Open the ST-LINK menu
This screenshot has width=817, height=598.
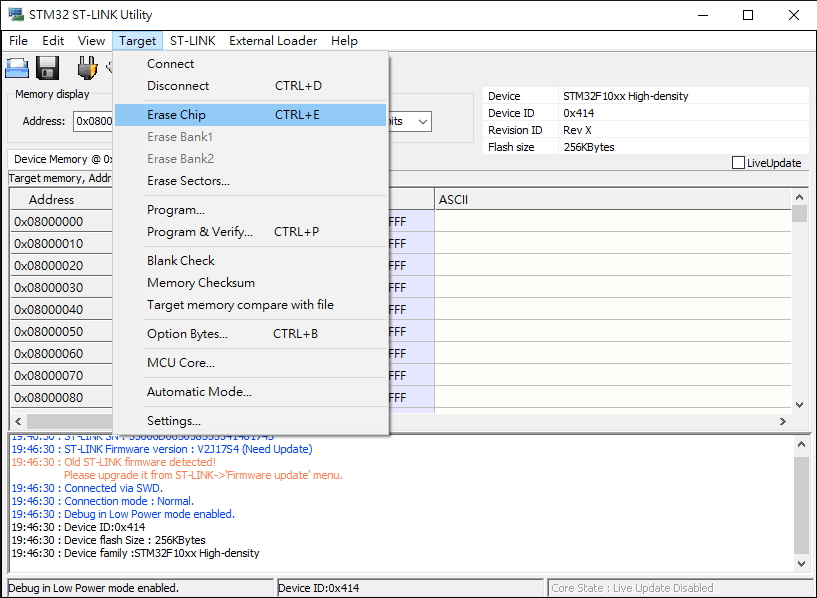pyautogui.click(x=193, y=41)
